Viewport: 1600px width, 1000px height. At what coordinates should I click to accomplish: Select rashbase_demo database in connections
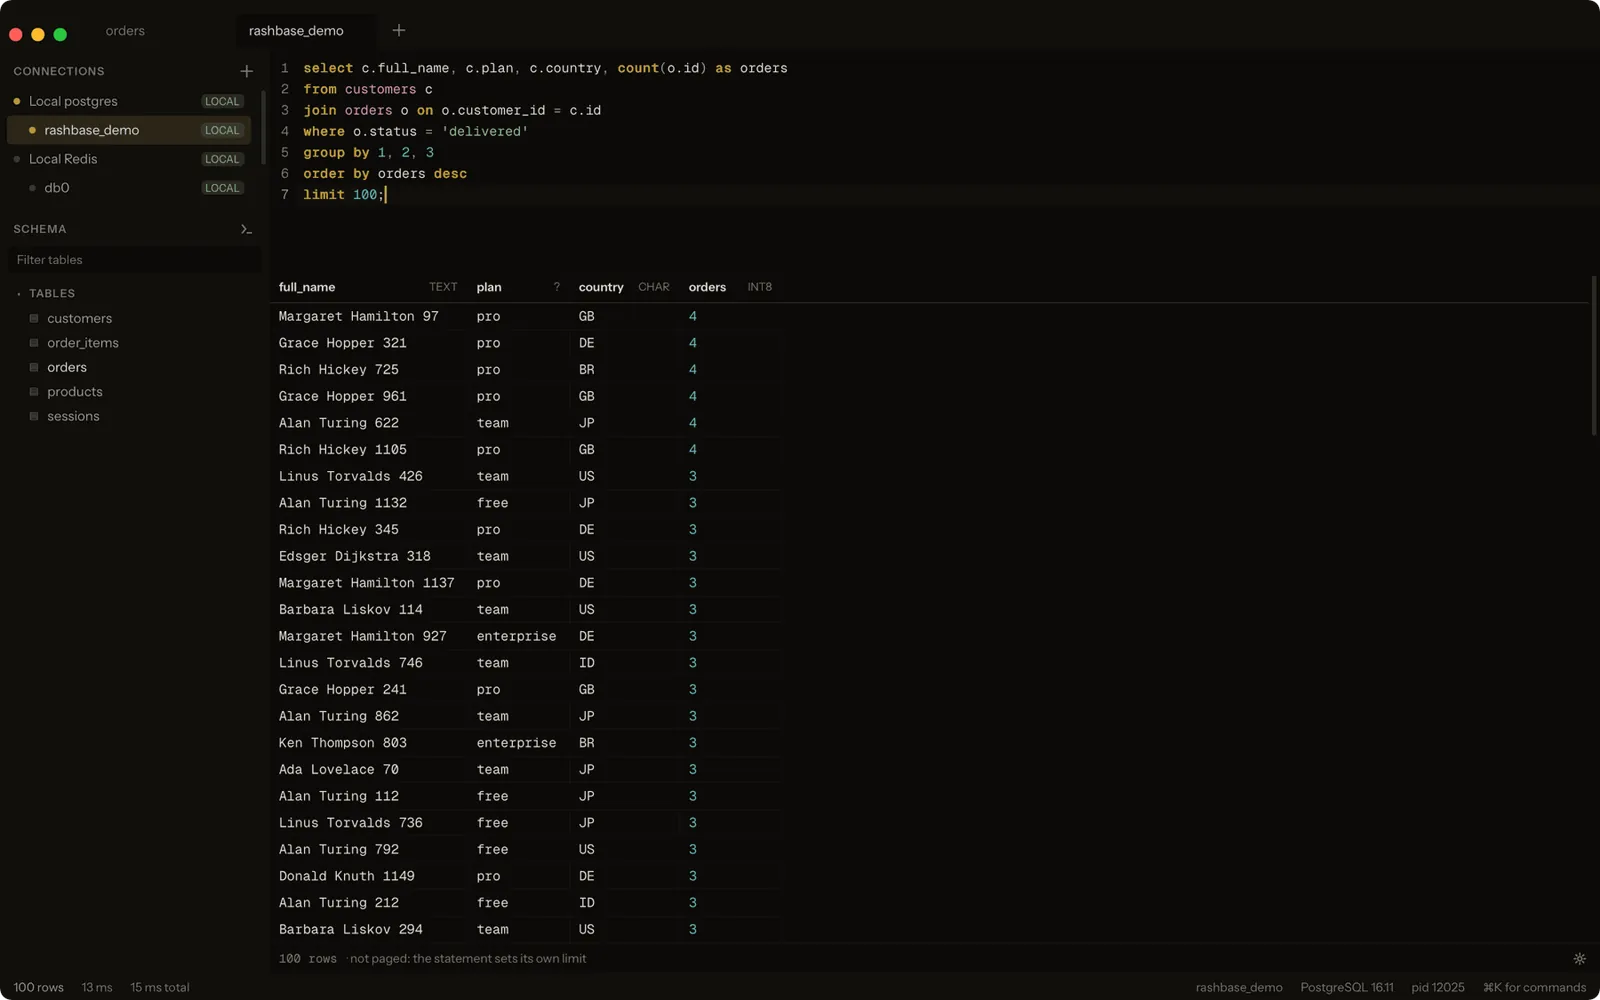[x=130, y=130]
